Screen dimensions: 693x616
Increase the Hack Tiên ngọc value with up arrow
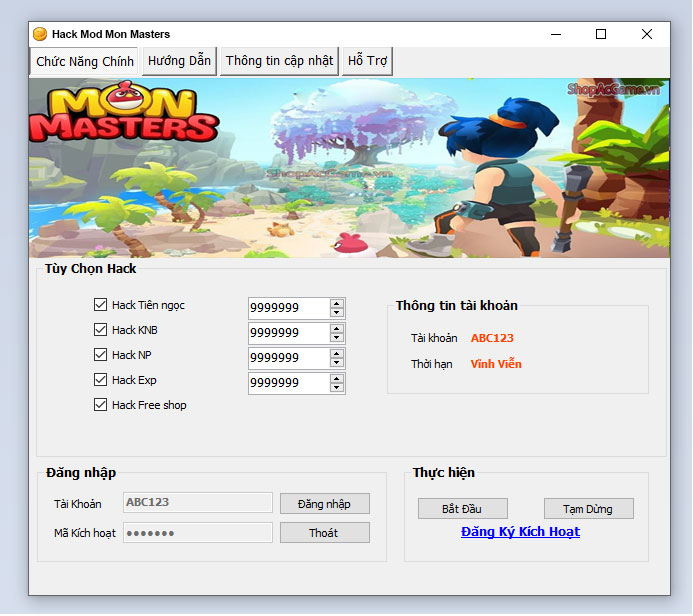pos(337,304)
